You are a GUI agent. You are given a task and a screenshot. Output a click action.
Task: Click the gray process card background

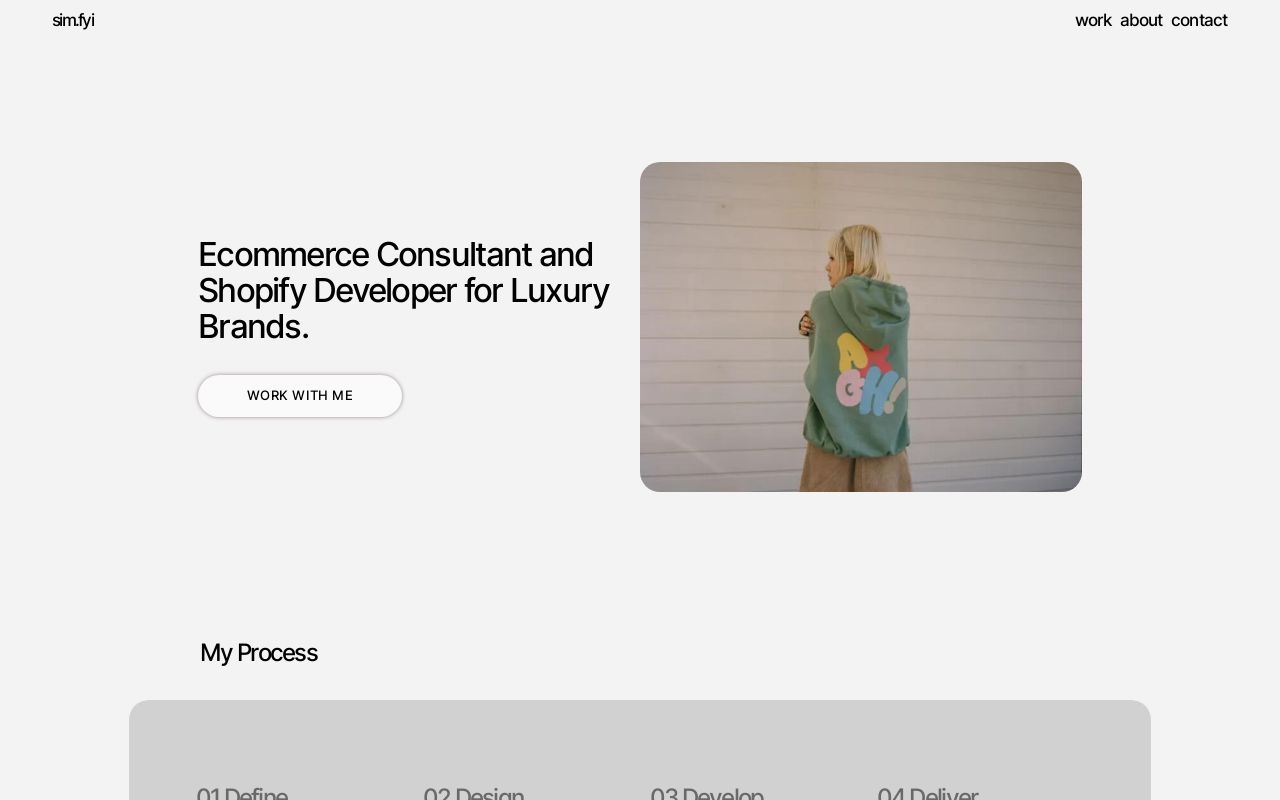(640, 740)
